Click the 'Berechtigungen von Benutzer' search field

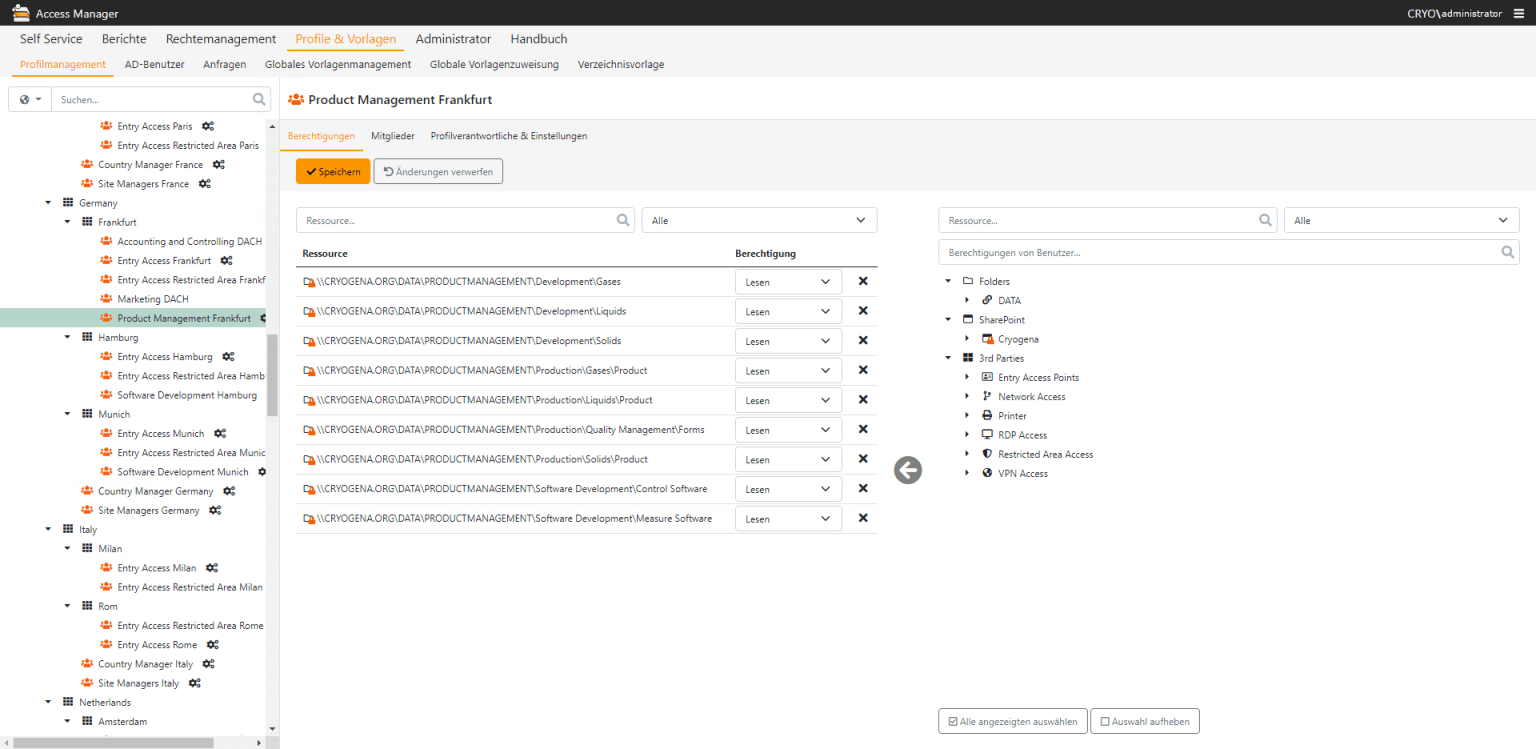tap(1220, 253)
